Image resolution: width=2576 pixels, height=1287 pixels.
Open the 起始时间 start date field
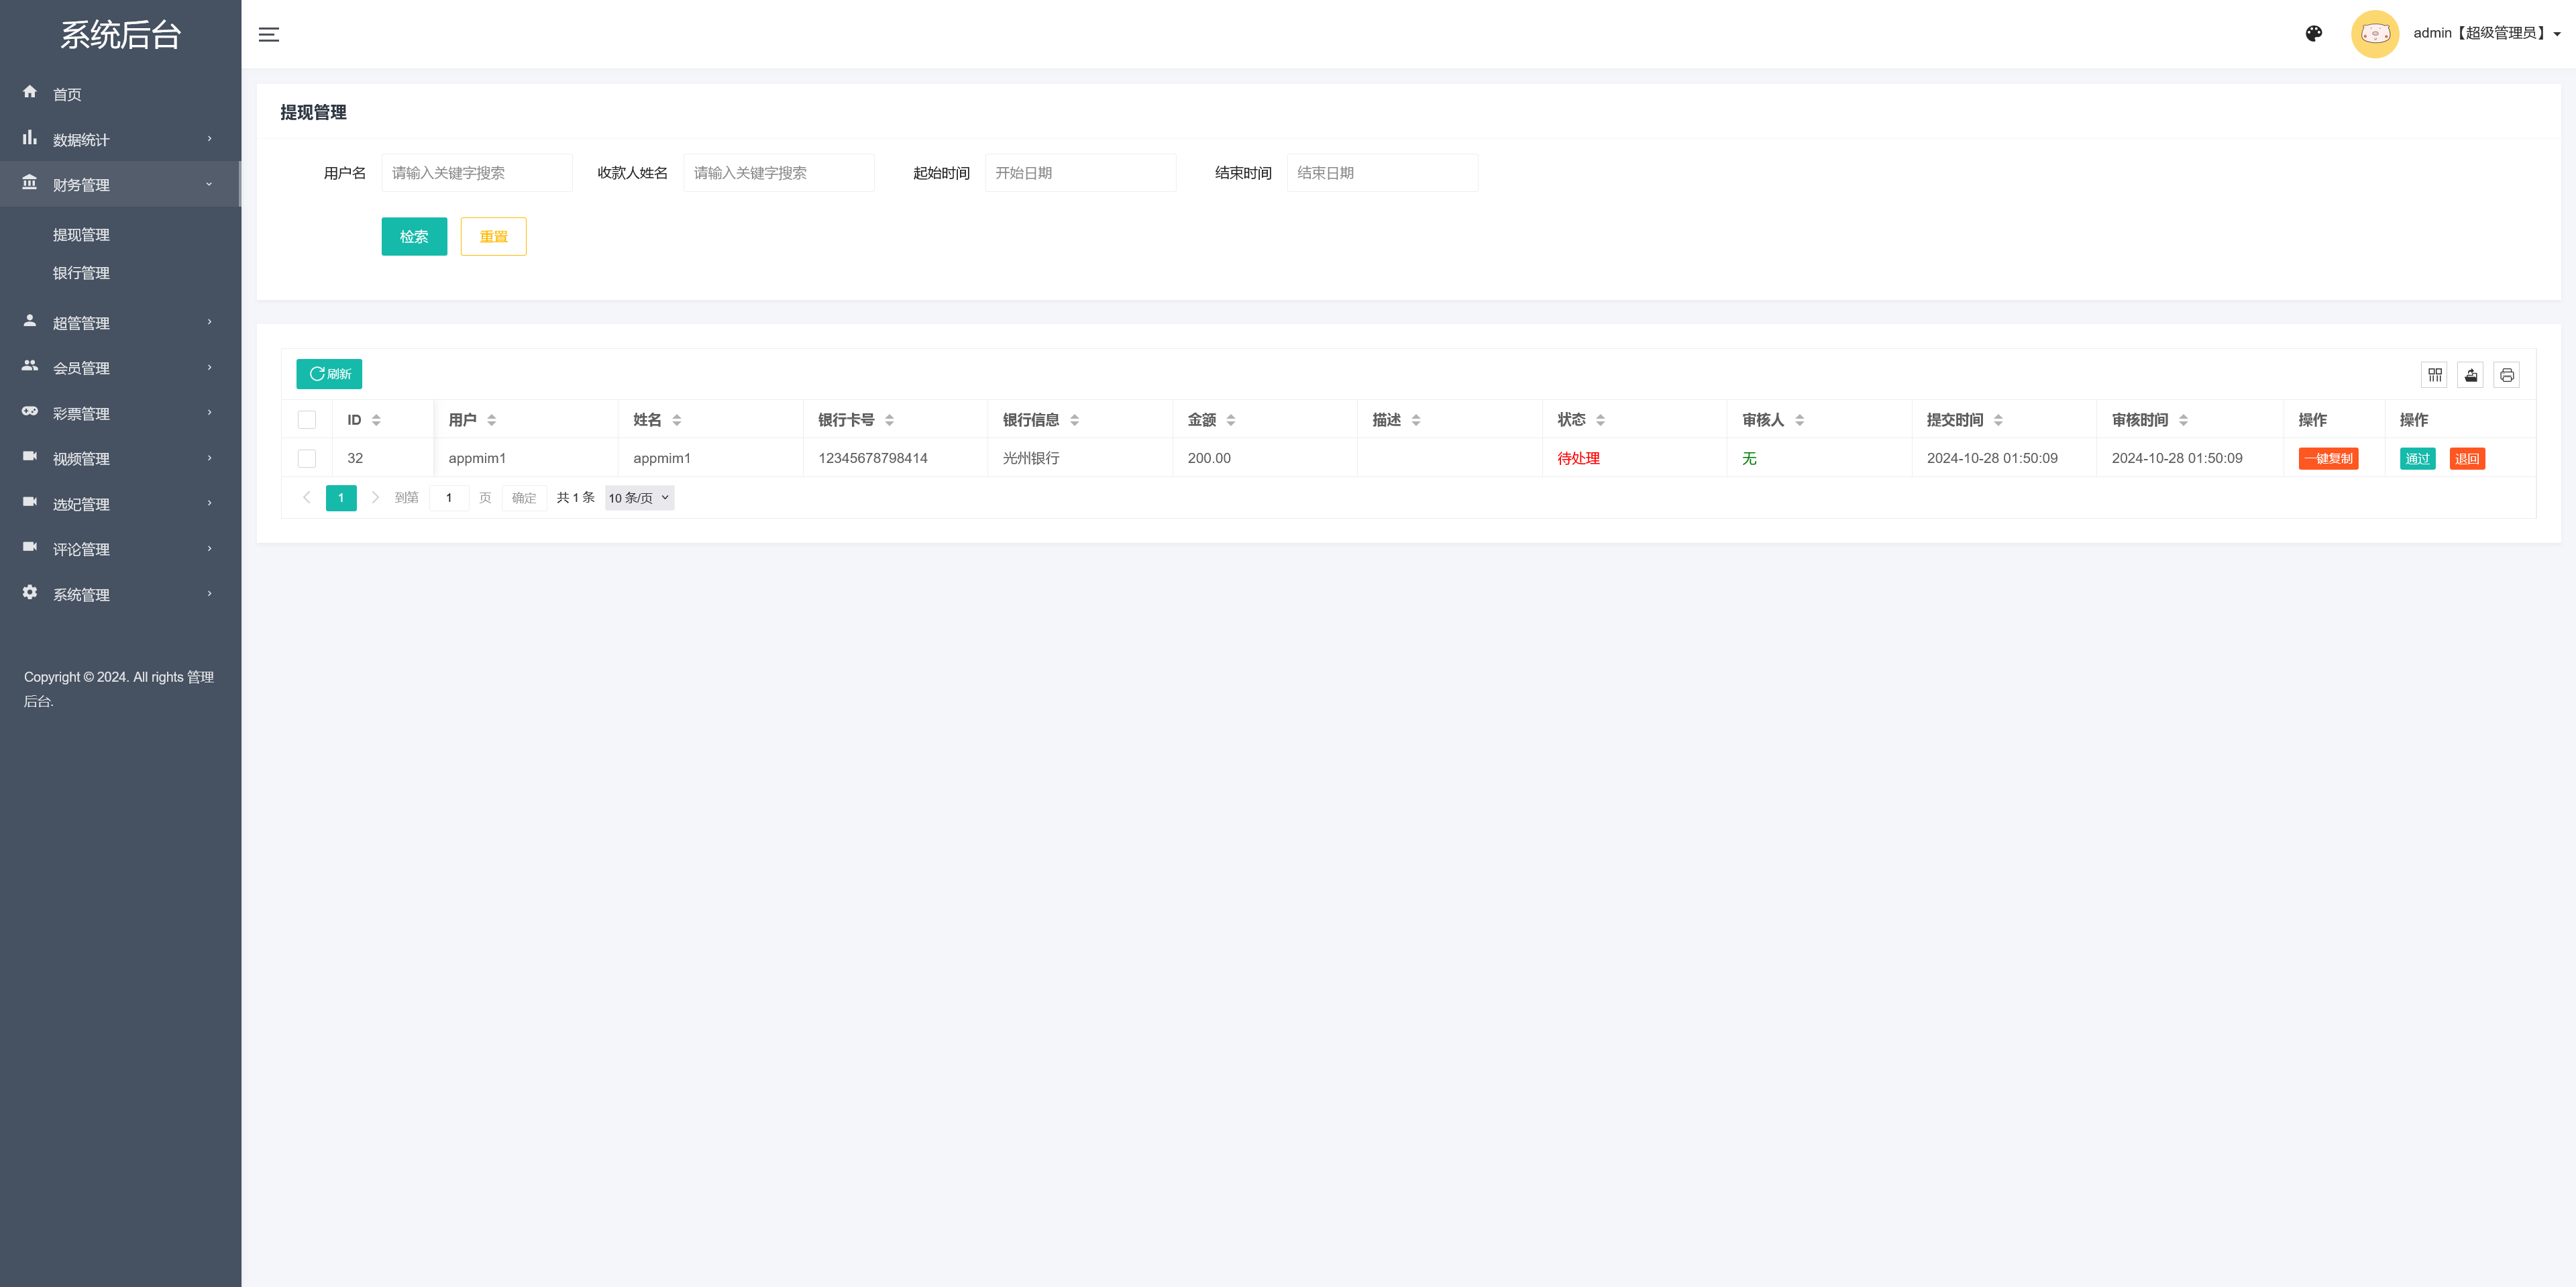[x=1080, y=173]
